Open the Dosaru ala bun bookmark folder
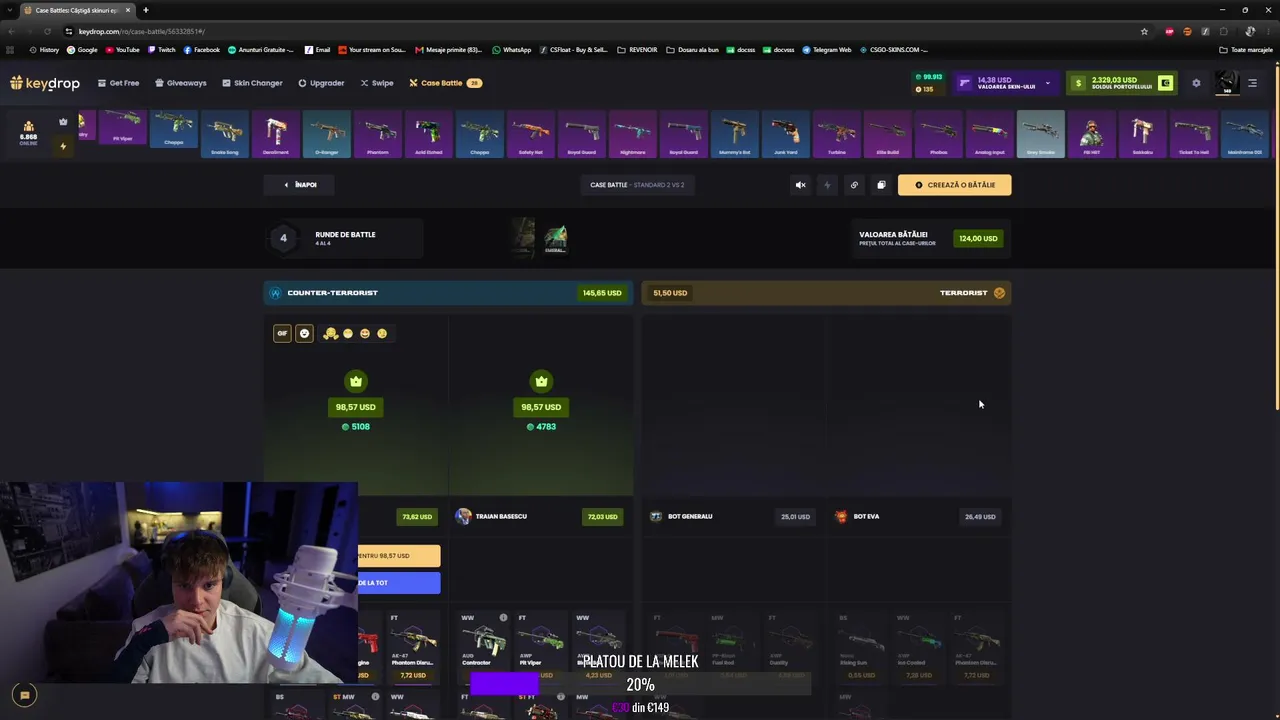The image size is (1280, 720). tap(692, 50)
